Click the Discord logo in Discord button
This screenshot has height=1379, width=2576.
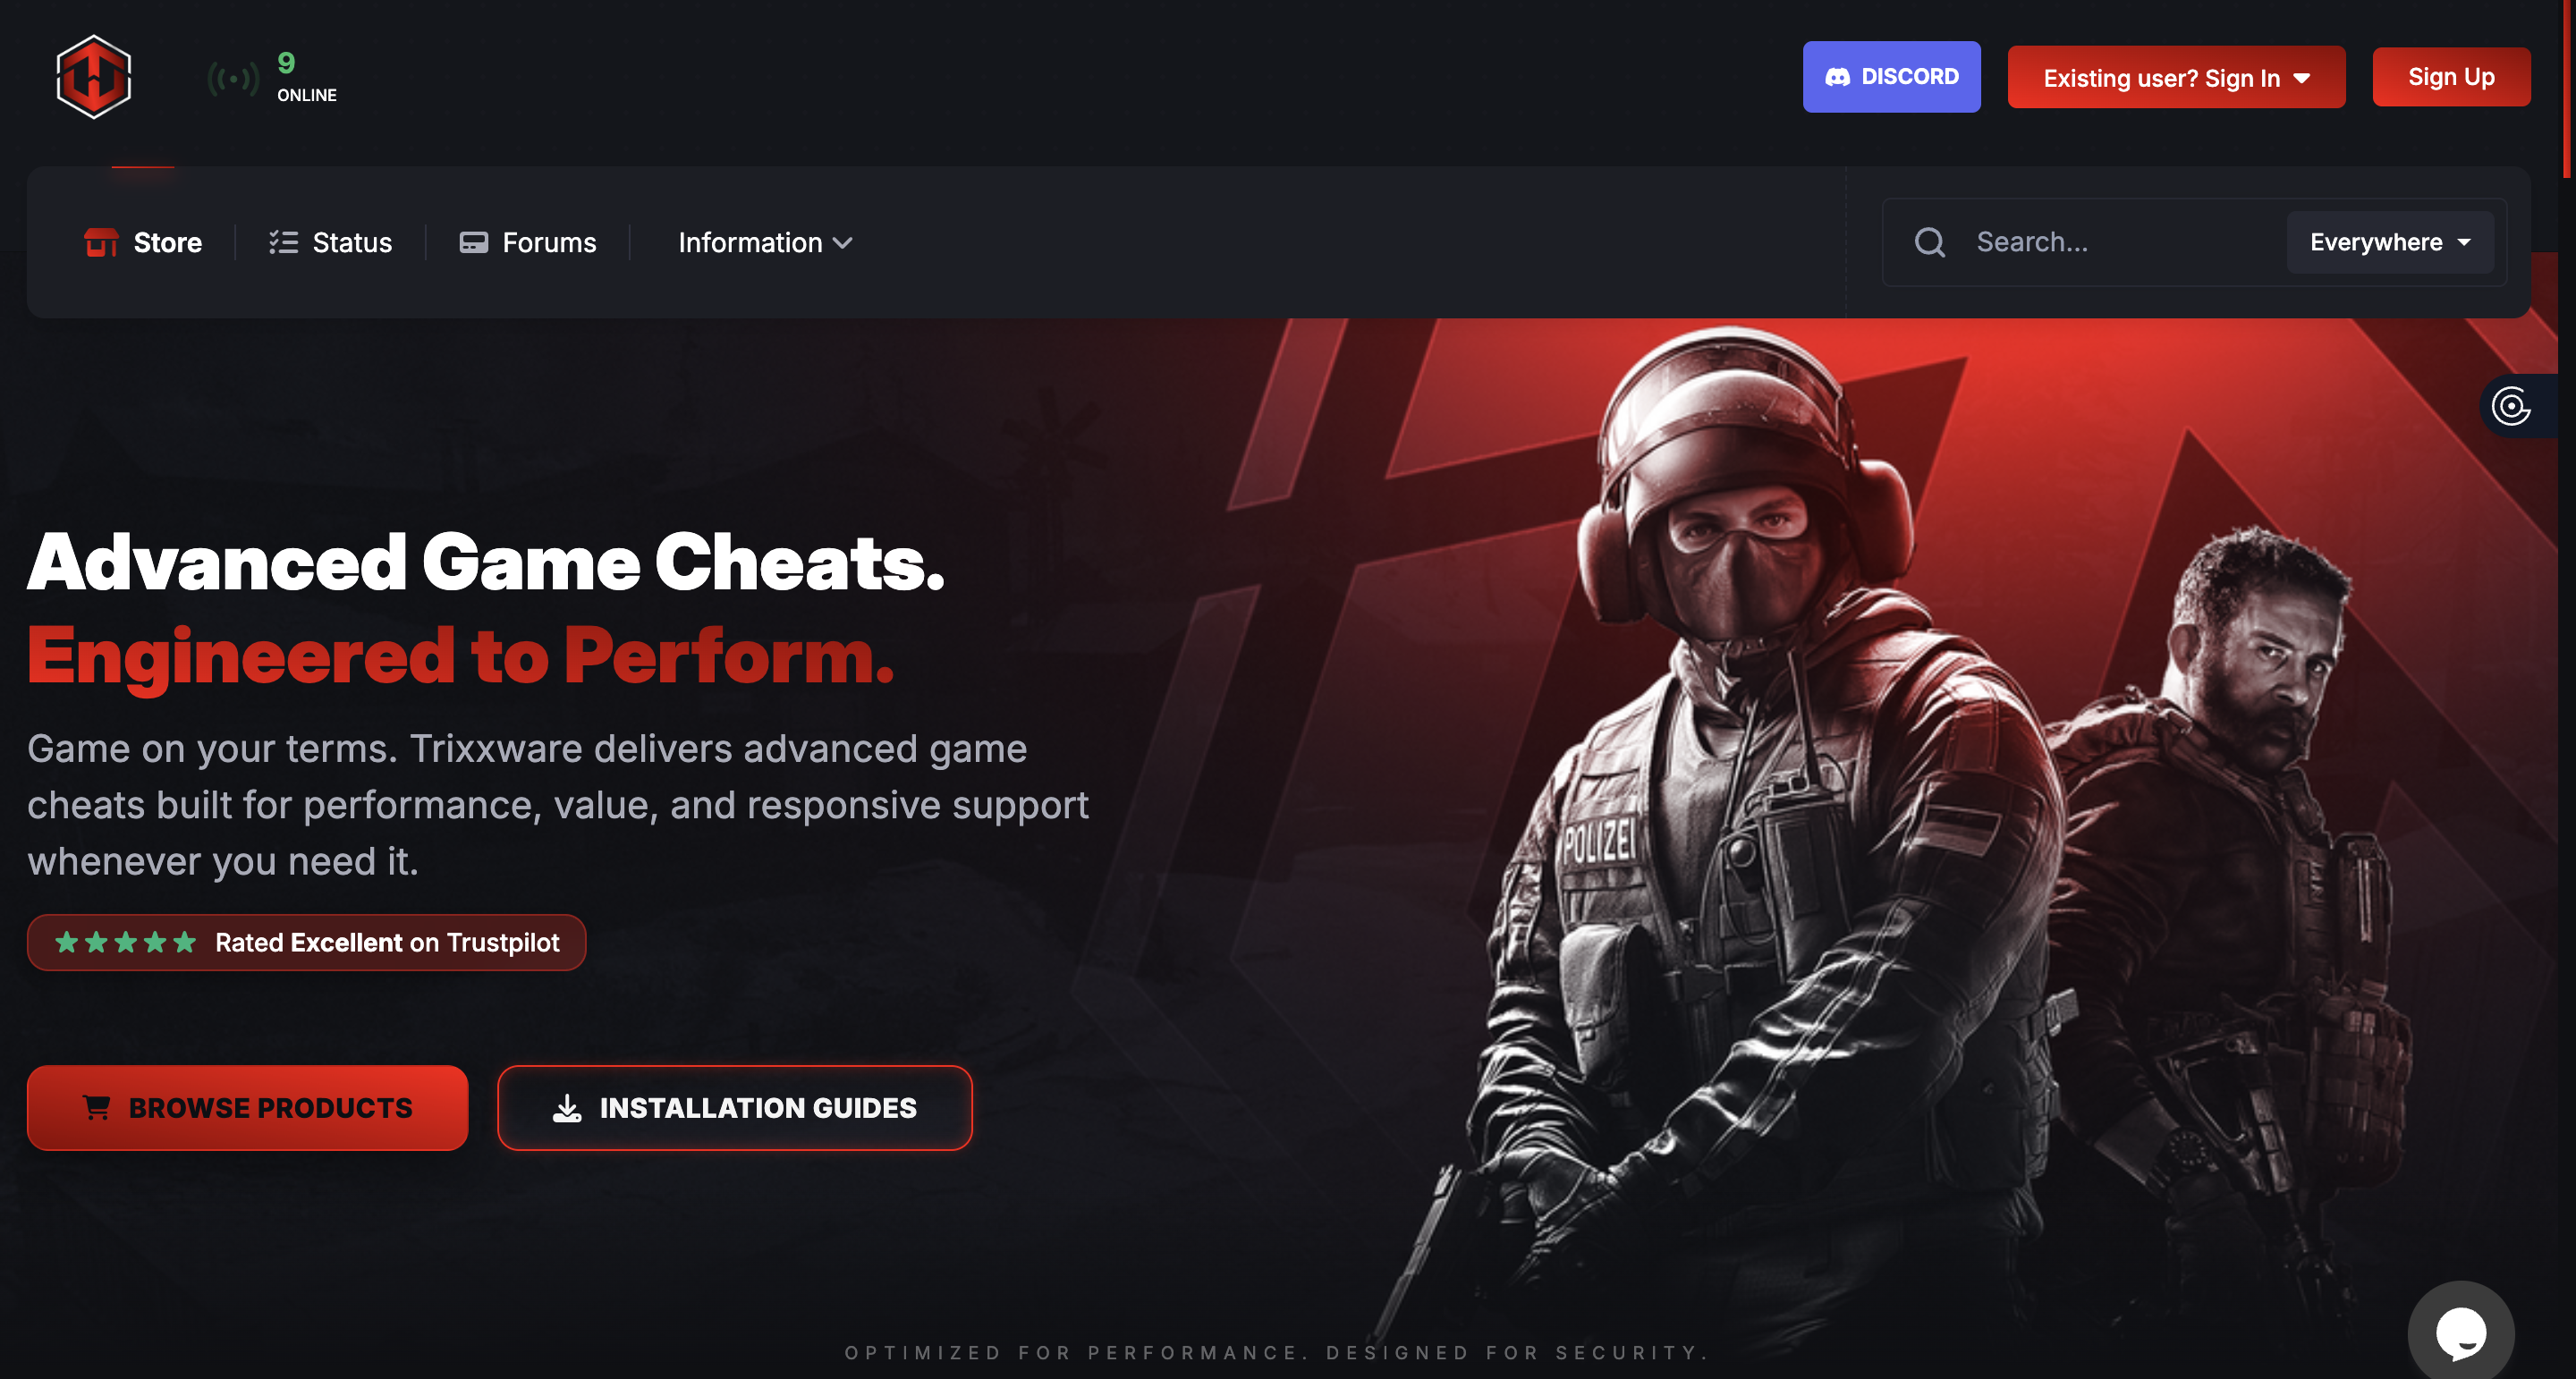1837,77
